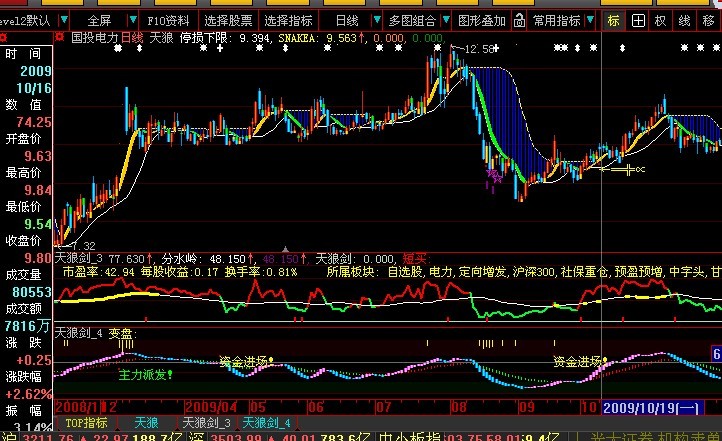Click the 停损下限: 9.394 text
This screenshot has width=722, height=441.
225,38
